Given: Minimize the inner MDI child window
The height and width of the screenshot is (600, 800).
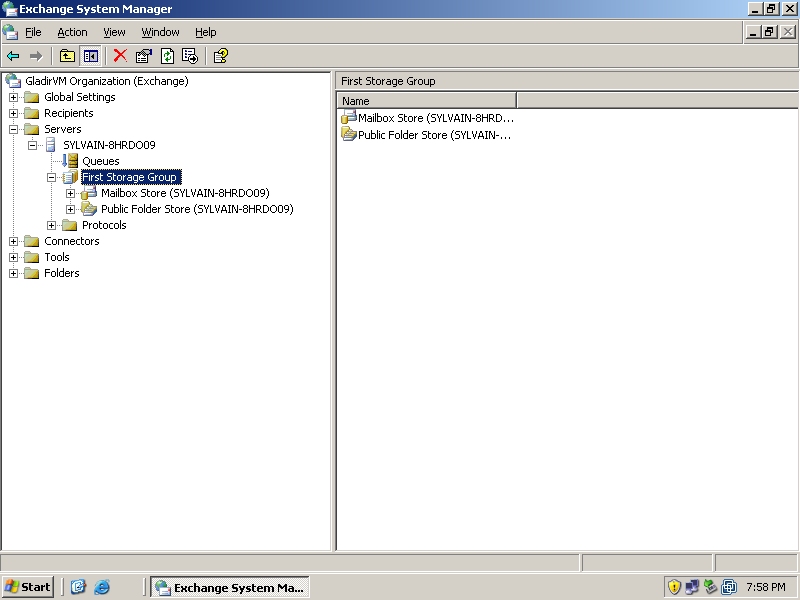Looking at the screenshot, I should click(753, 32).
